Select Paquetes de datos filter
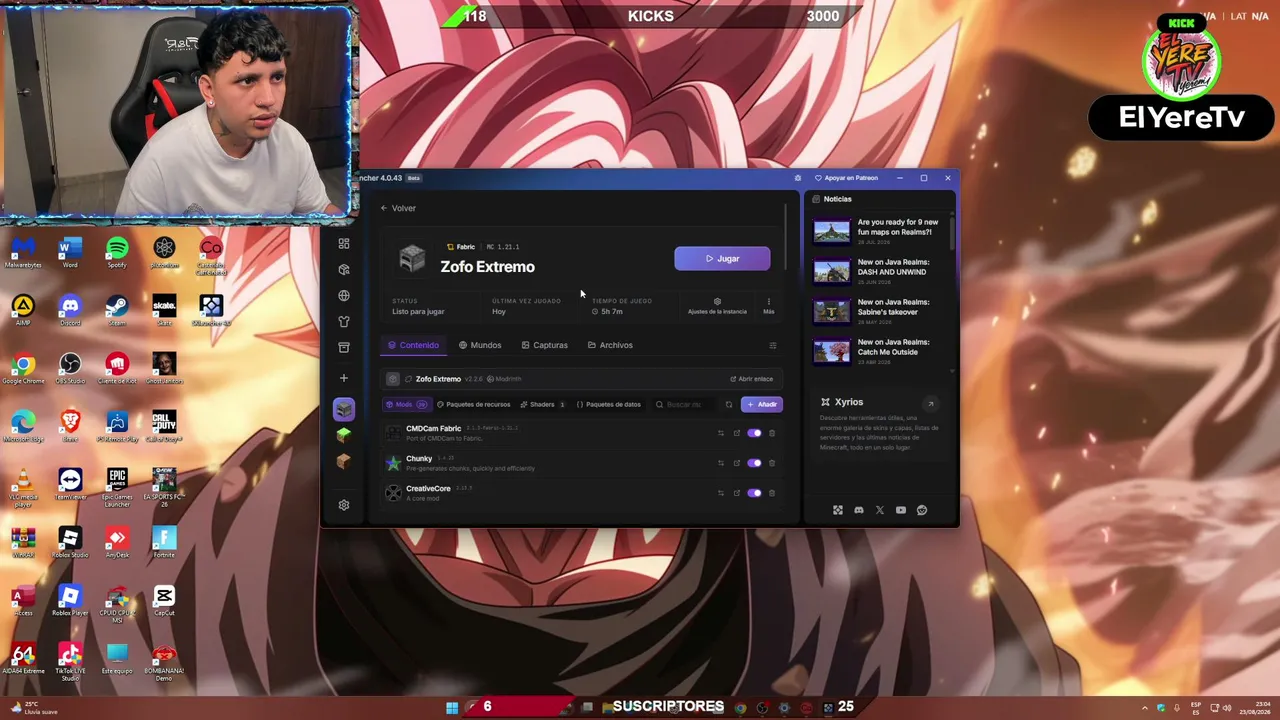 pos(608,405)
